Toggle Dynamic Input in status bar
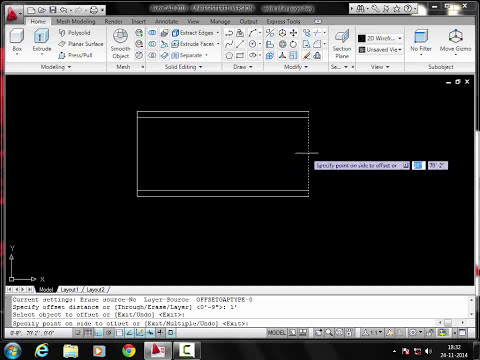The height and width of the screenshot is (360, 480). [x=150, y=332]
